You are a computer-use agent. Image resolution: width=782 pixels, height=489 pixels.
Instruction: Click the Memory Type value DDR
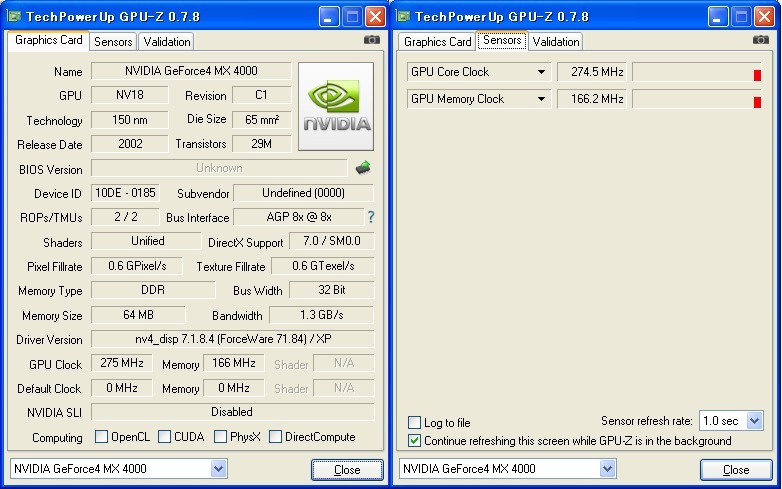click(x=153, y=290)
